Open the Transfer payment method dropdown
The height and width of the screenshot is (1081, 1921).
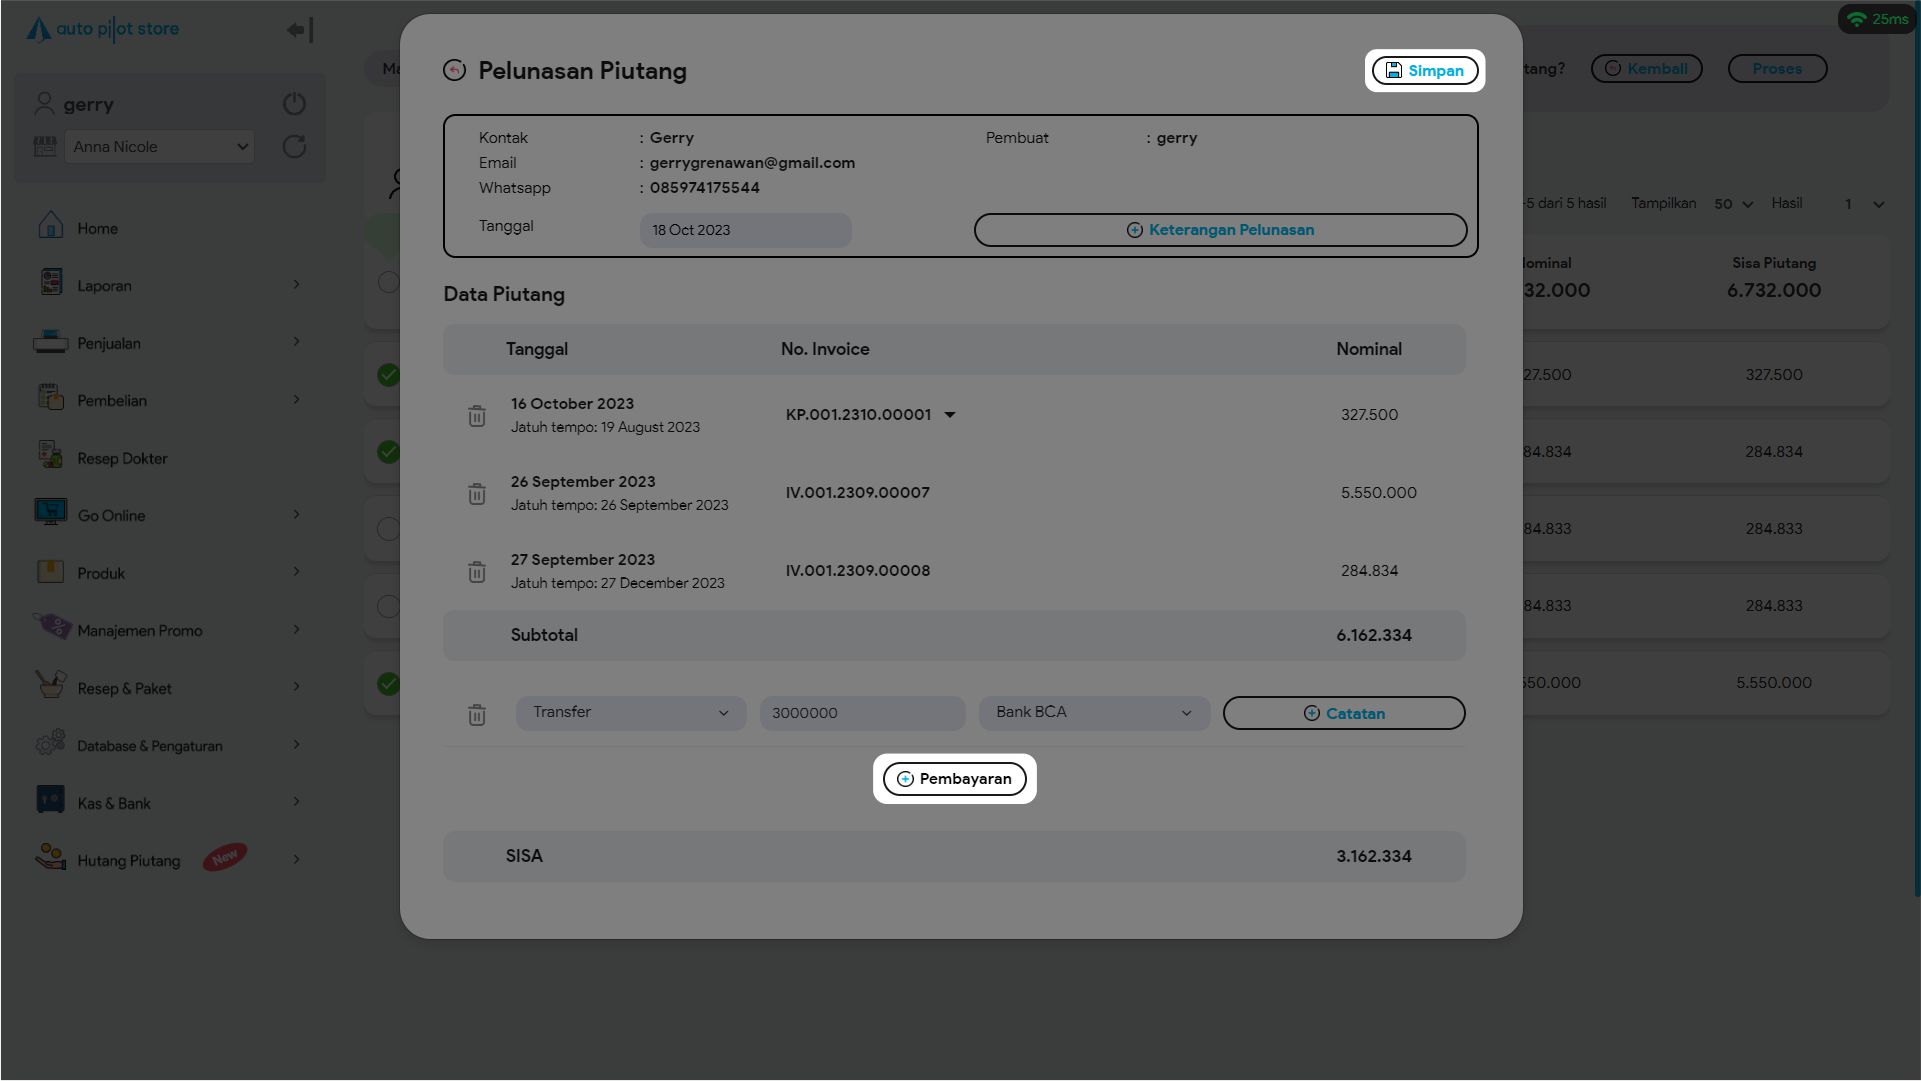[x=630, y=713]
